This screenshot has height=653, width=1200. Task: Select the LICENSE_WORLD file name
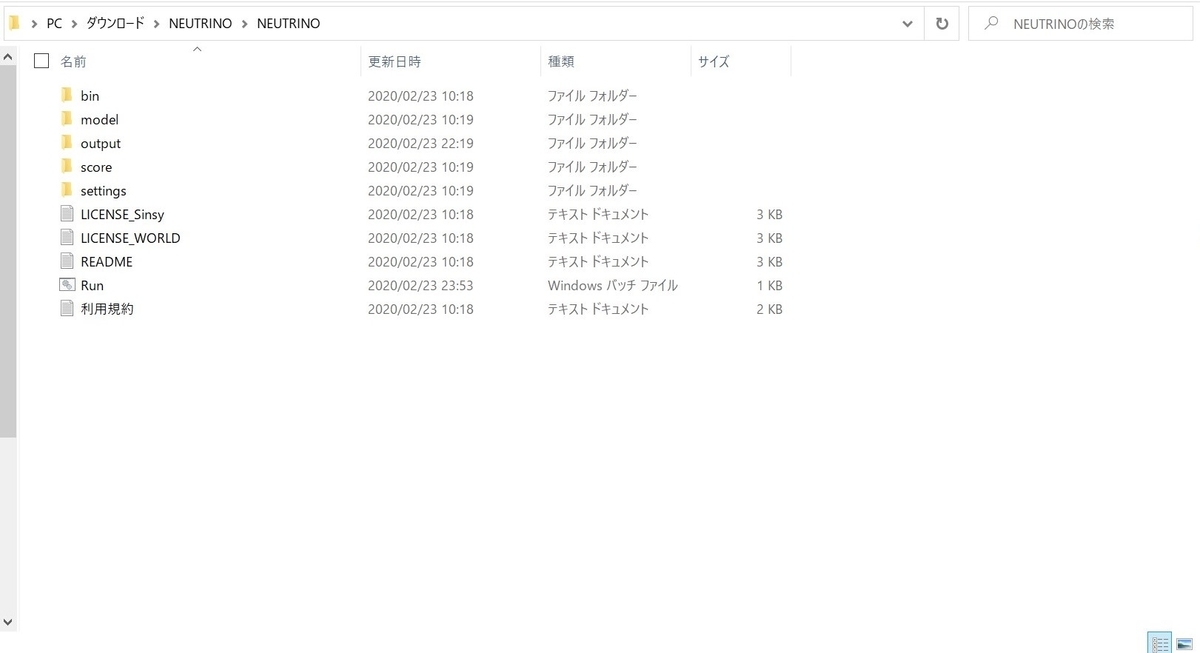[x=130, y=238]
